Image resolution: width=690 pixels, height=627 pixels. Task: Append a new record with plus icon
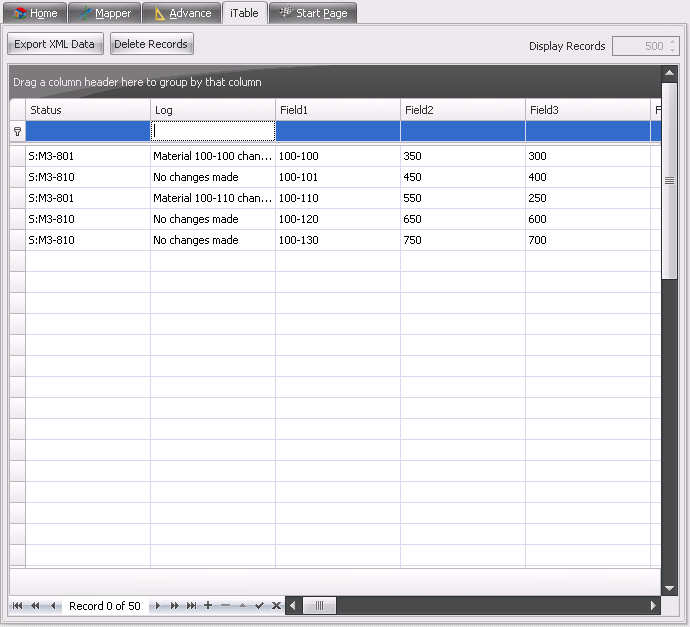coord(208,606)
